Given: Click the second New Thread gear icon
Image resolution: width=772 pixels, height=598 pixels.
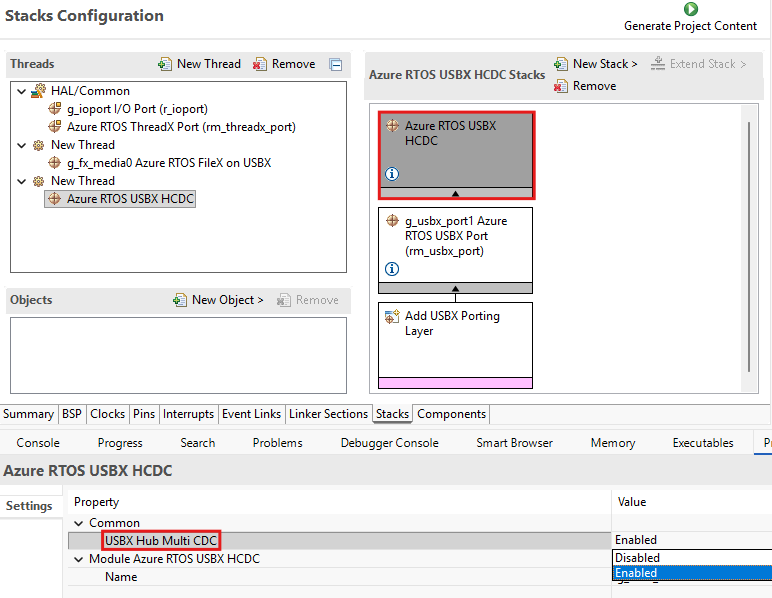Looking at the screenshot, I should click(38, 181).
